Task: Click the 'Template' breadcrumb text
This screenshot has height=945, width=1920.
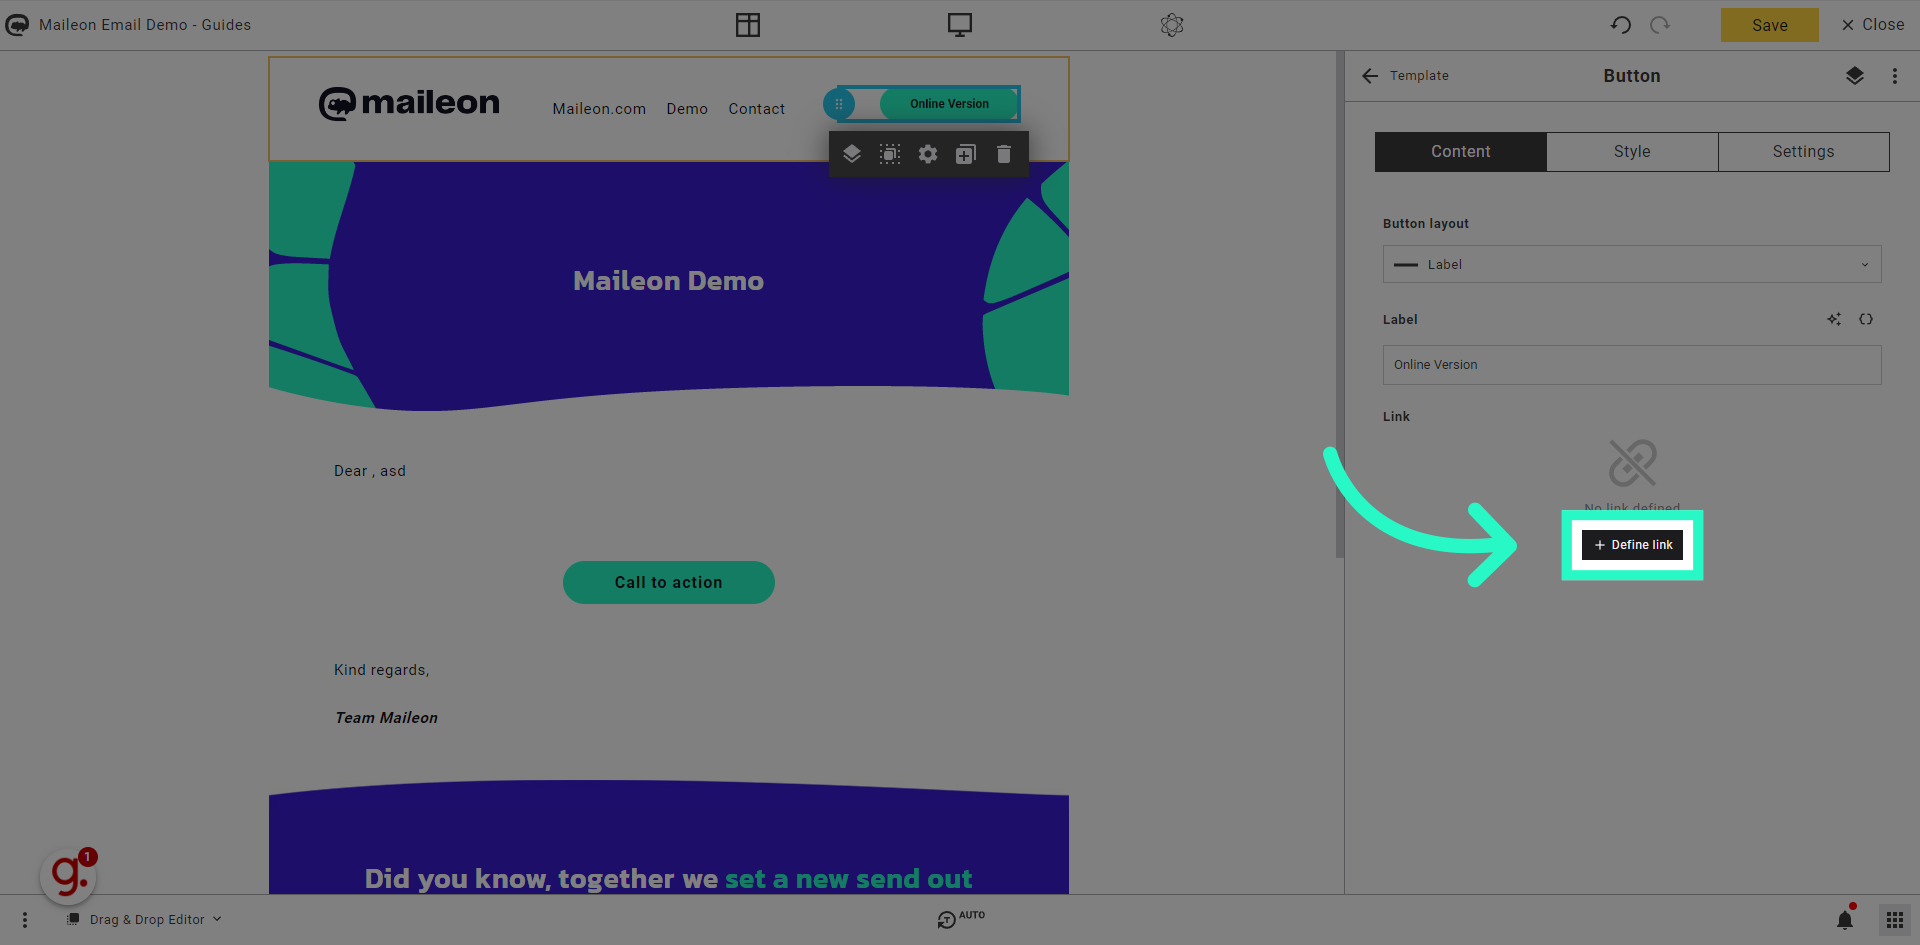Action: [x=1419, y=76]
